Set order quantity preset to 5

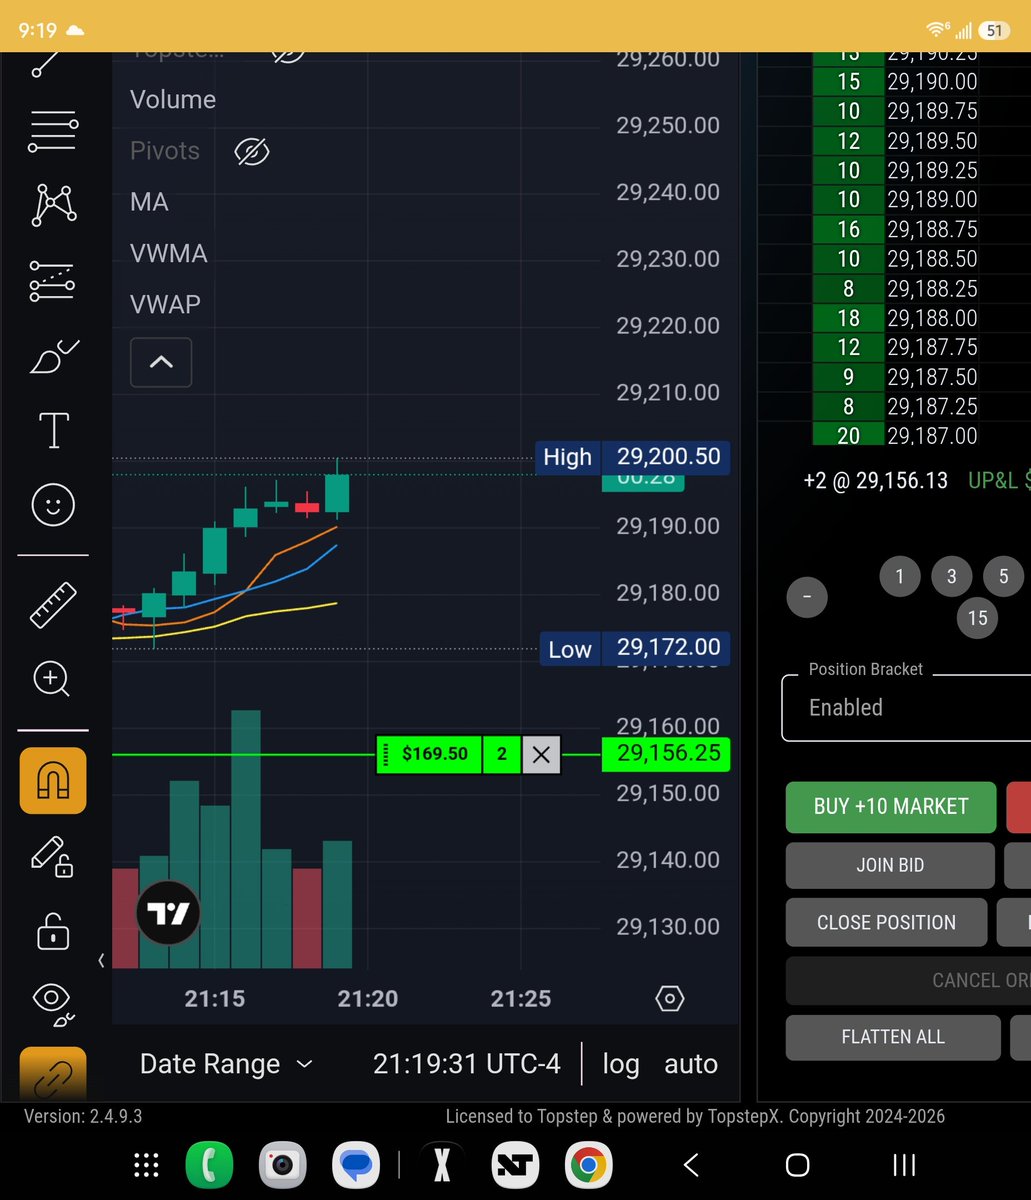pyautogui.click(x=1004, y=577)
